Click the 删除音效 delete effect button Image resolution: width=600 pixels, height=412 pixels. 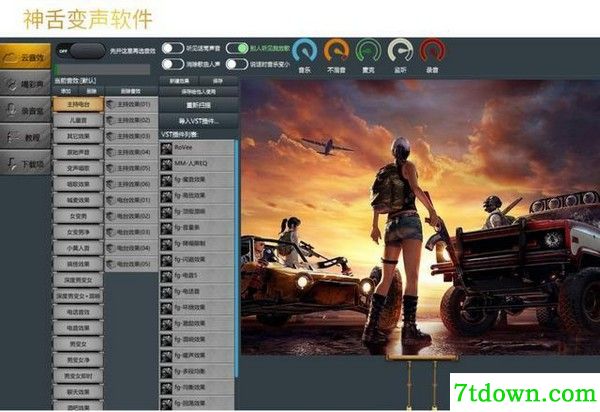pos(131,91)
